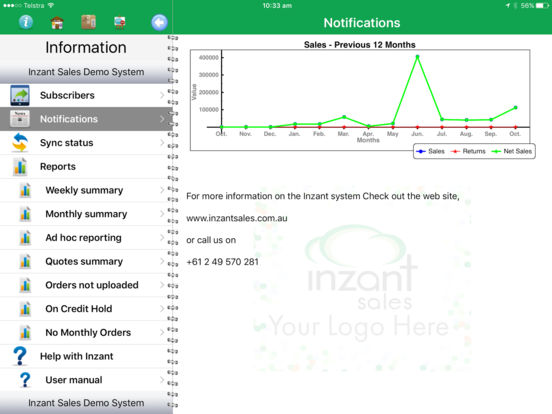Tap the Reports bar chart icon
This screenshot has height=414, width=552.
[x=20, y=167]
